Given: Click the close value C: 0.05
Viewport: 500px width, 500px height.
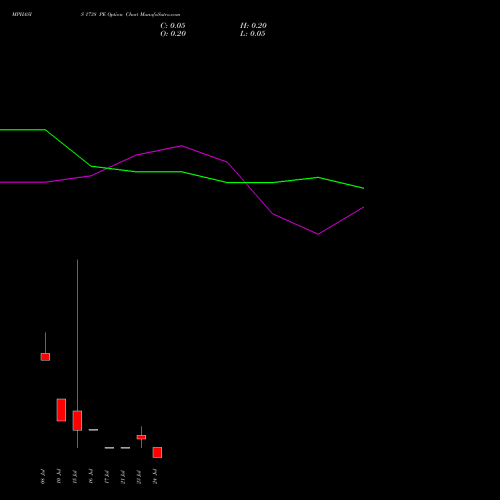Looking at the screenshot, I should [x=173, y=26].
